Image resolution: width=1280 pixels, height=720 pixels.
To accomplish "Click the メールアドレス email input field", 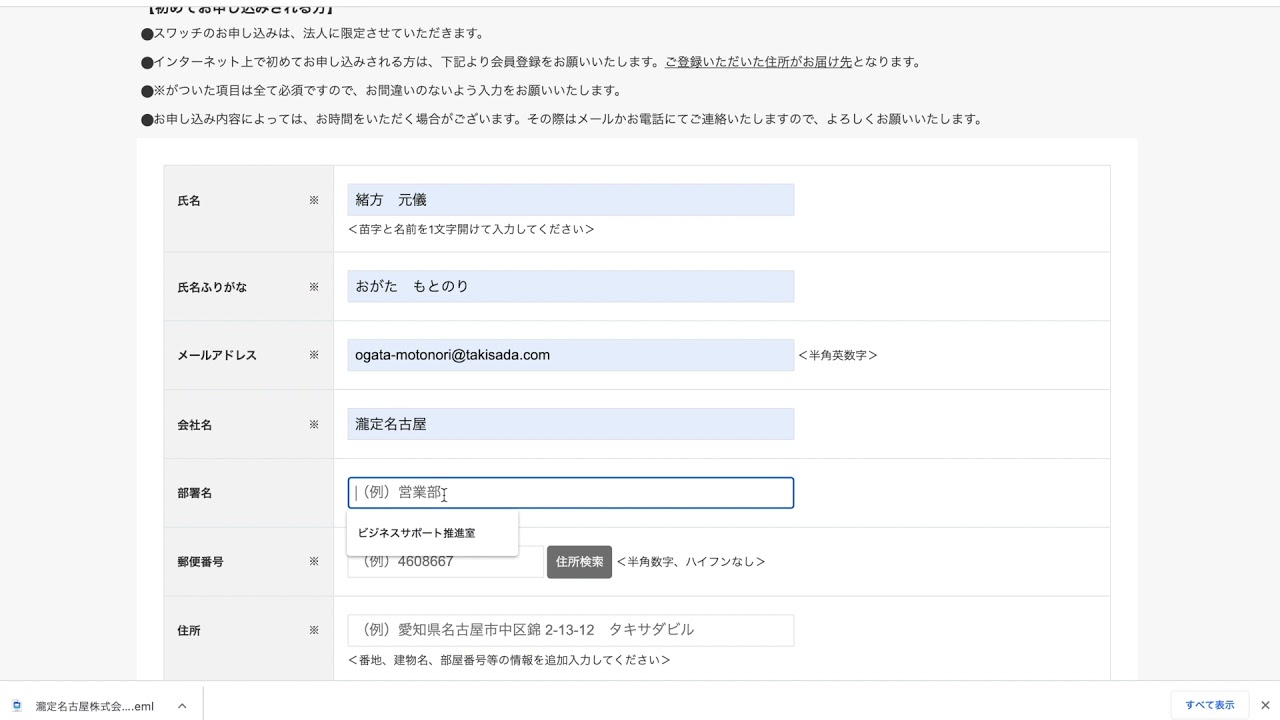I will (x=570, y=355).
